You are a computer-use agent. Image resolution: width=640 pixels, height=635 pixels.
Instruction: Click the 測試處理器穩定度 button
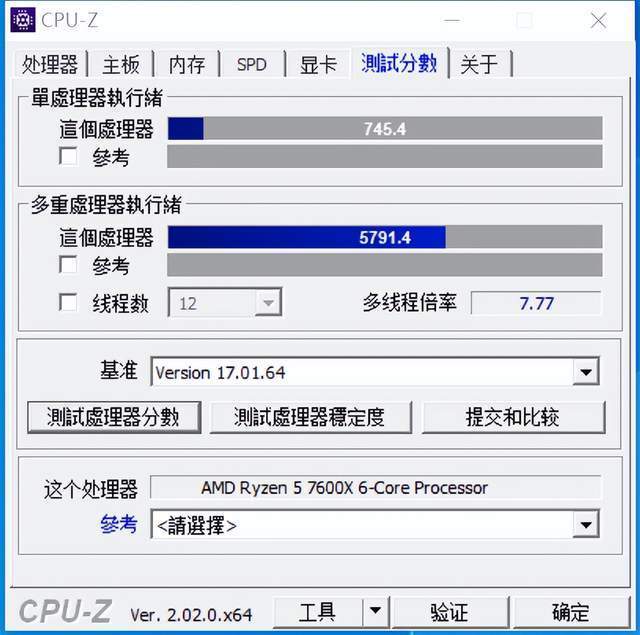(x=310, y=417)
